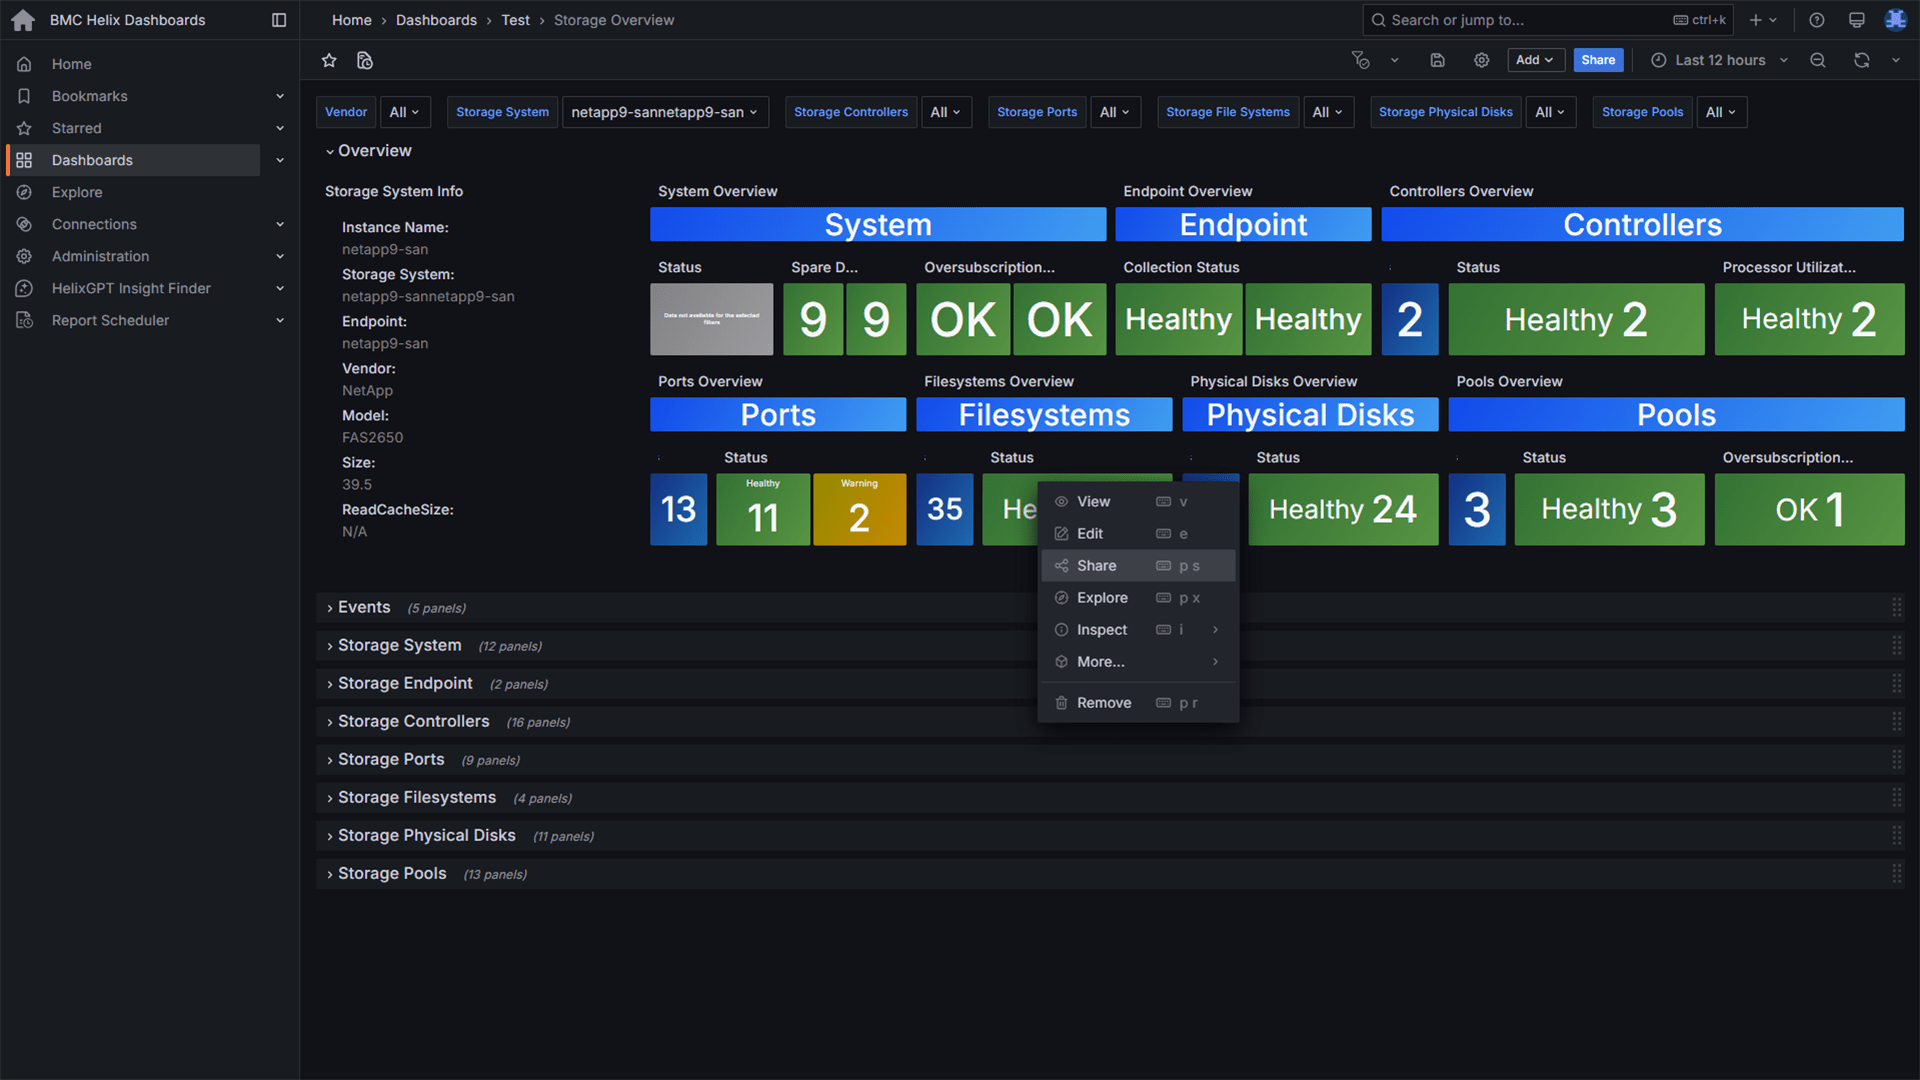Open the help icon menu
1920x1080 pixels.
pos(1817,20)
